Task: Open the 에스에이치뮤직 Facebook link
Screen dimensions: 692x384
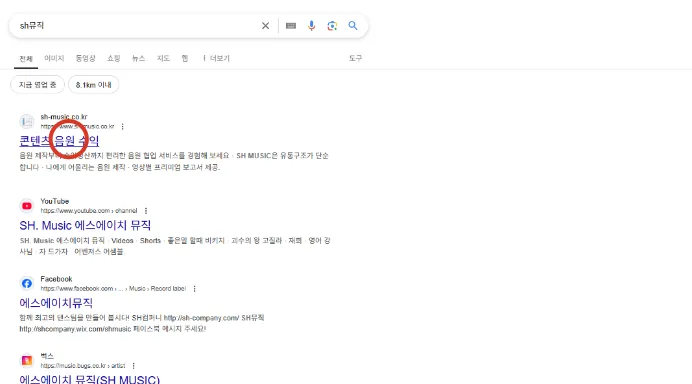Action: click(x=56, y=303)
